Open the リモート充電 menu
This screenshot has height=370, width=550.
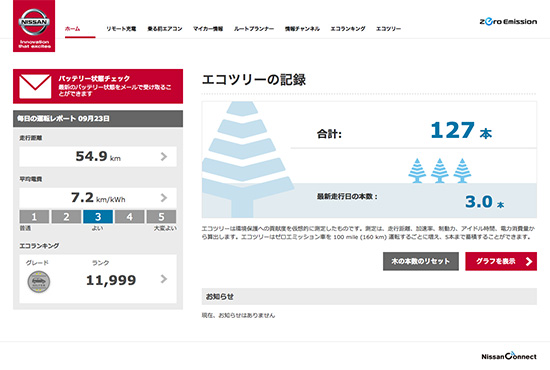coord(121,29)
